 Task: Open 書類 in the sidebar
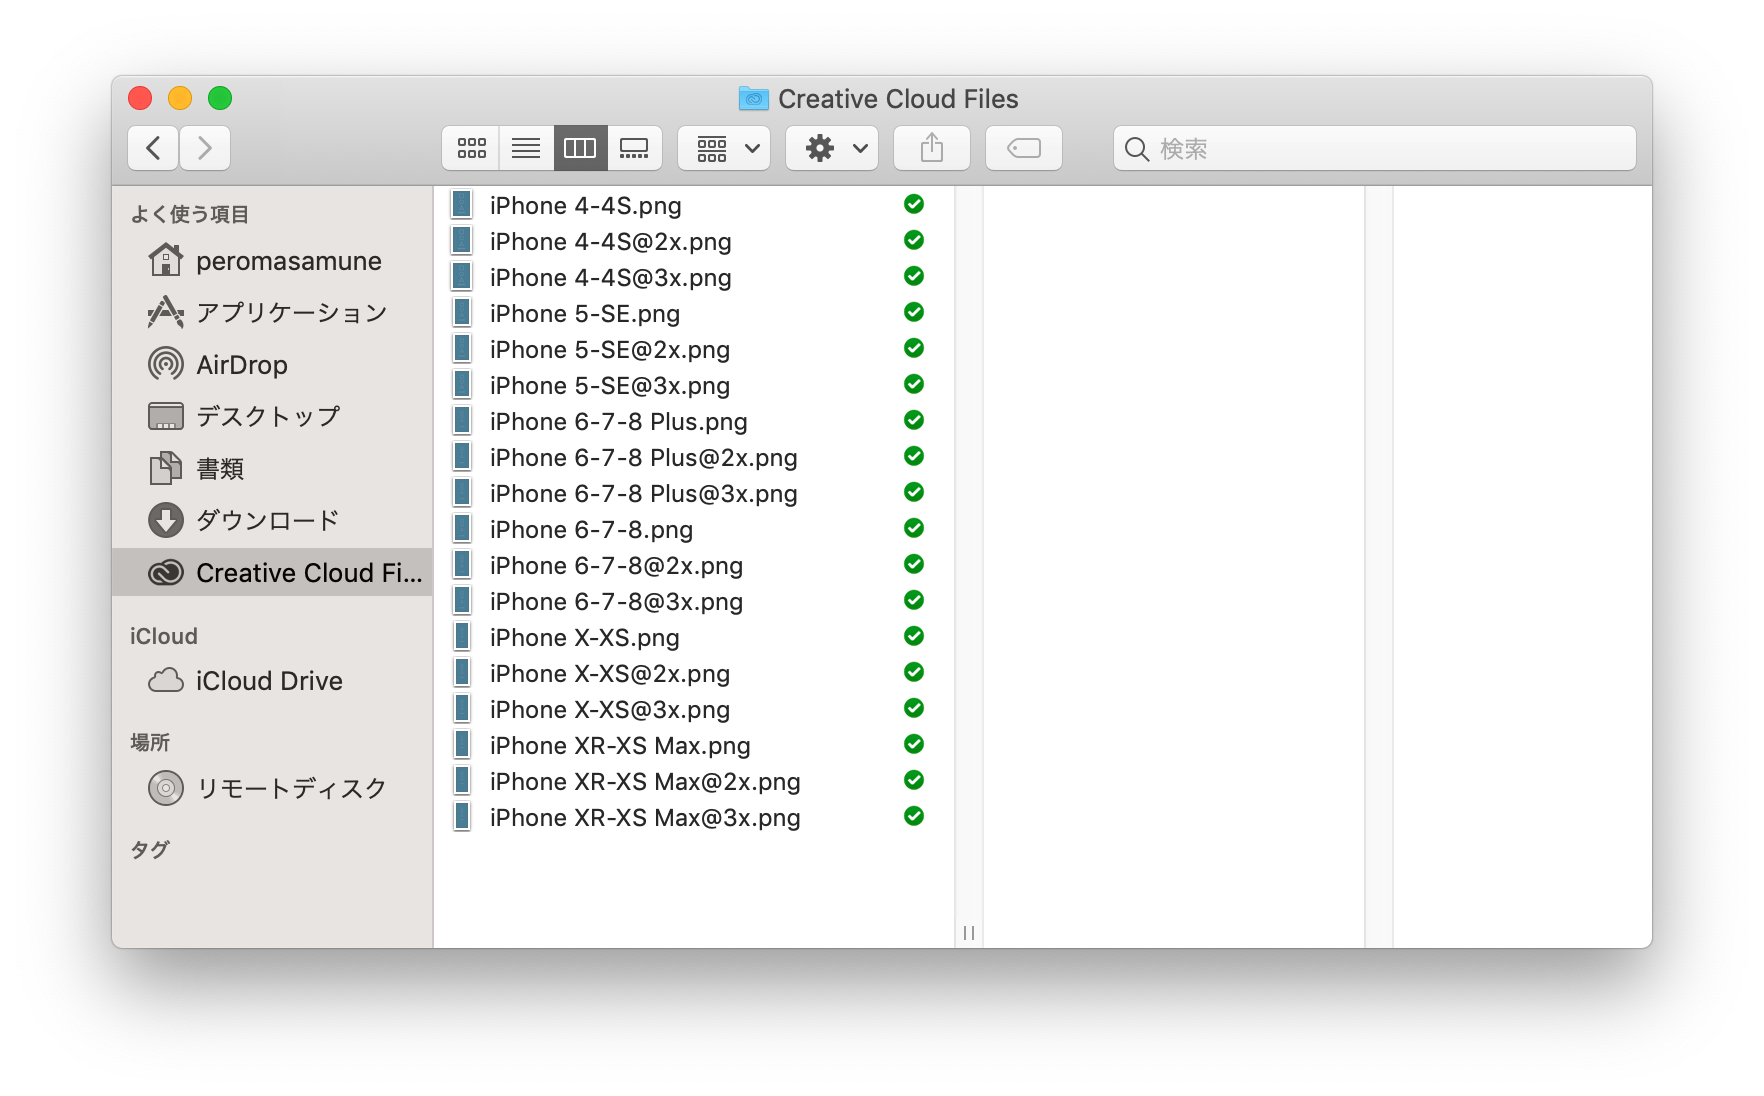(272, 468)
